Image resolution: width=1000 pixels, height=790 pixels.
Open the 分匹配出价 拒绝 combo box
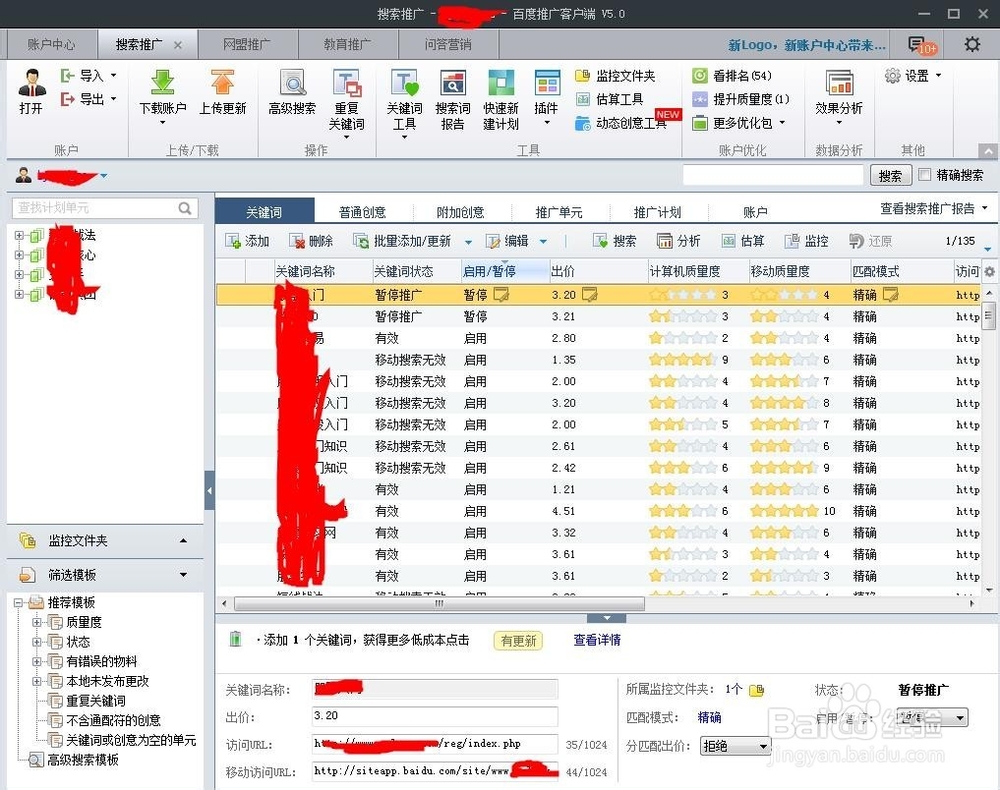(x=735, y=746)
